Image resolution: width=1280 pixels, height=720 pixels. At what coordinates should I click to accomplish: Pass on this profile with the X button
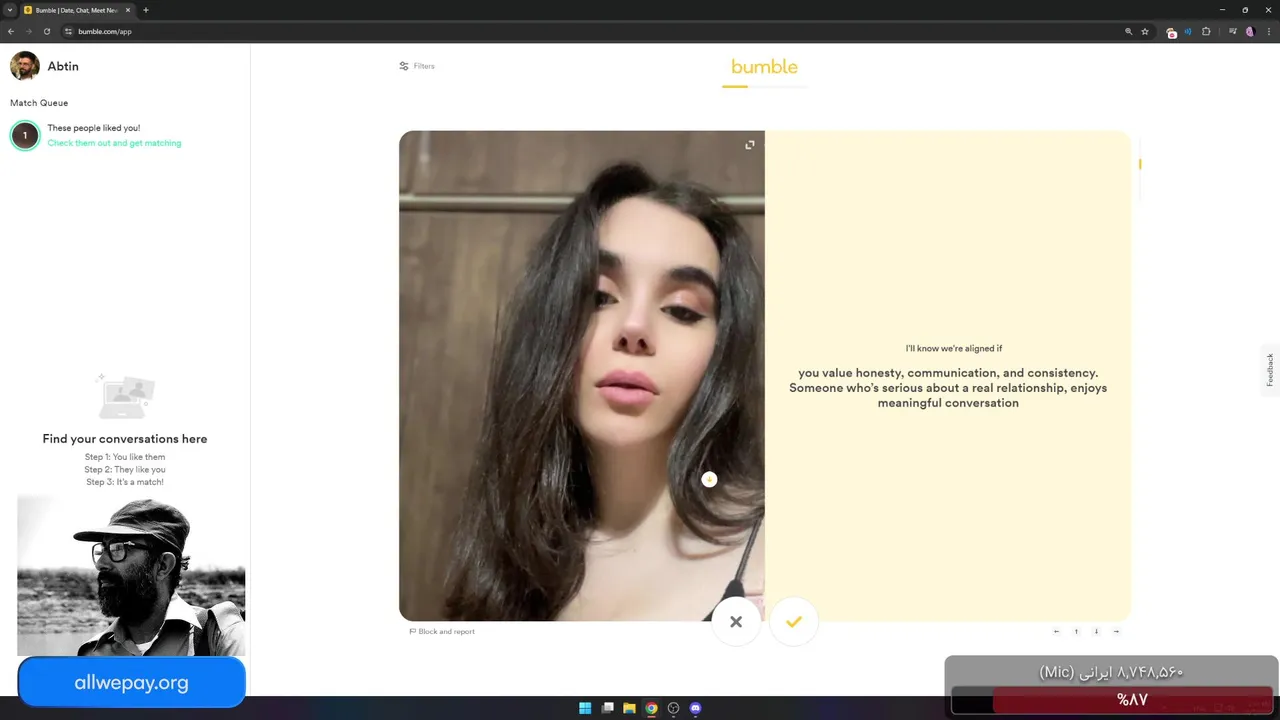click(736, 622)
